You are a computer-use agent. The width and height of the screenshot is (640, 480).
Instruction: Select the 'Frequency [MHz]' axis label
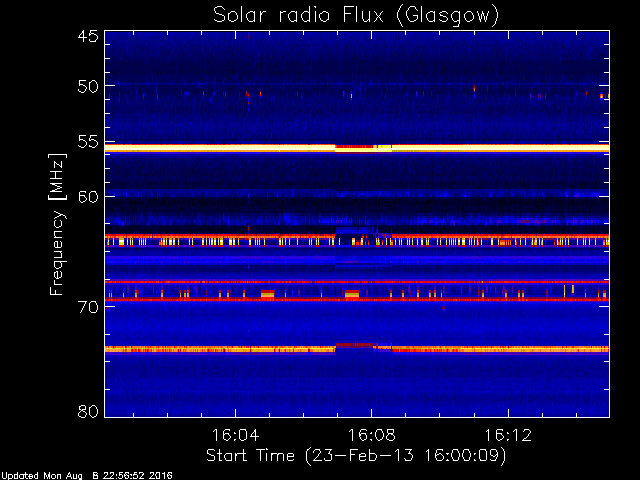(x=58, y=224)
